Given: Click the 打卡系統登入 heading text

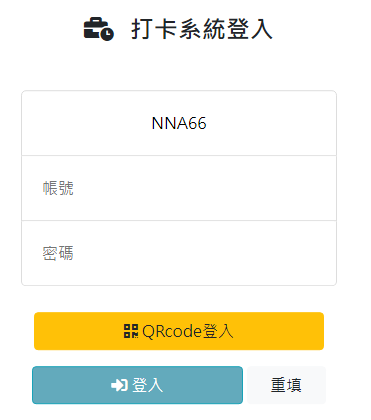Looking at the screenshot, I should (202, 29).
